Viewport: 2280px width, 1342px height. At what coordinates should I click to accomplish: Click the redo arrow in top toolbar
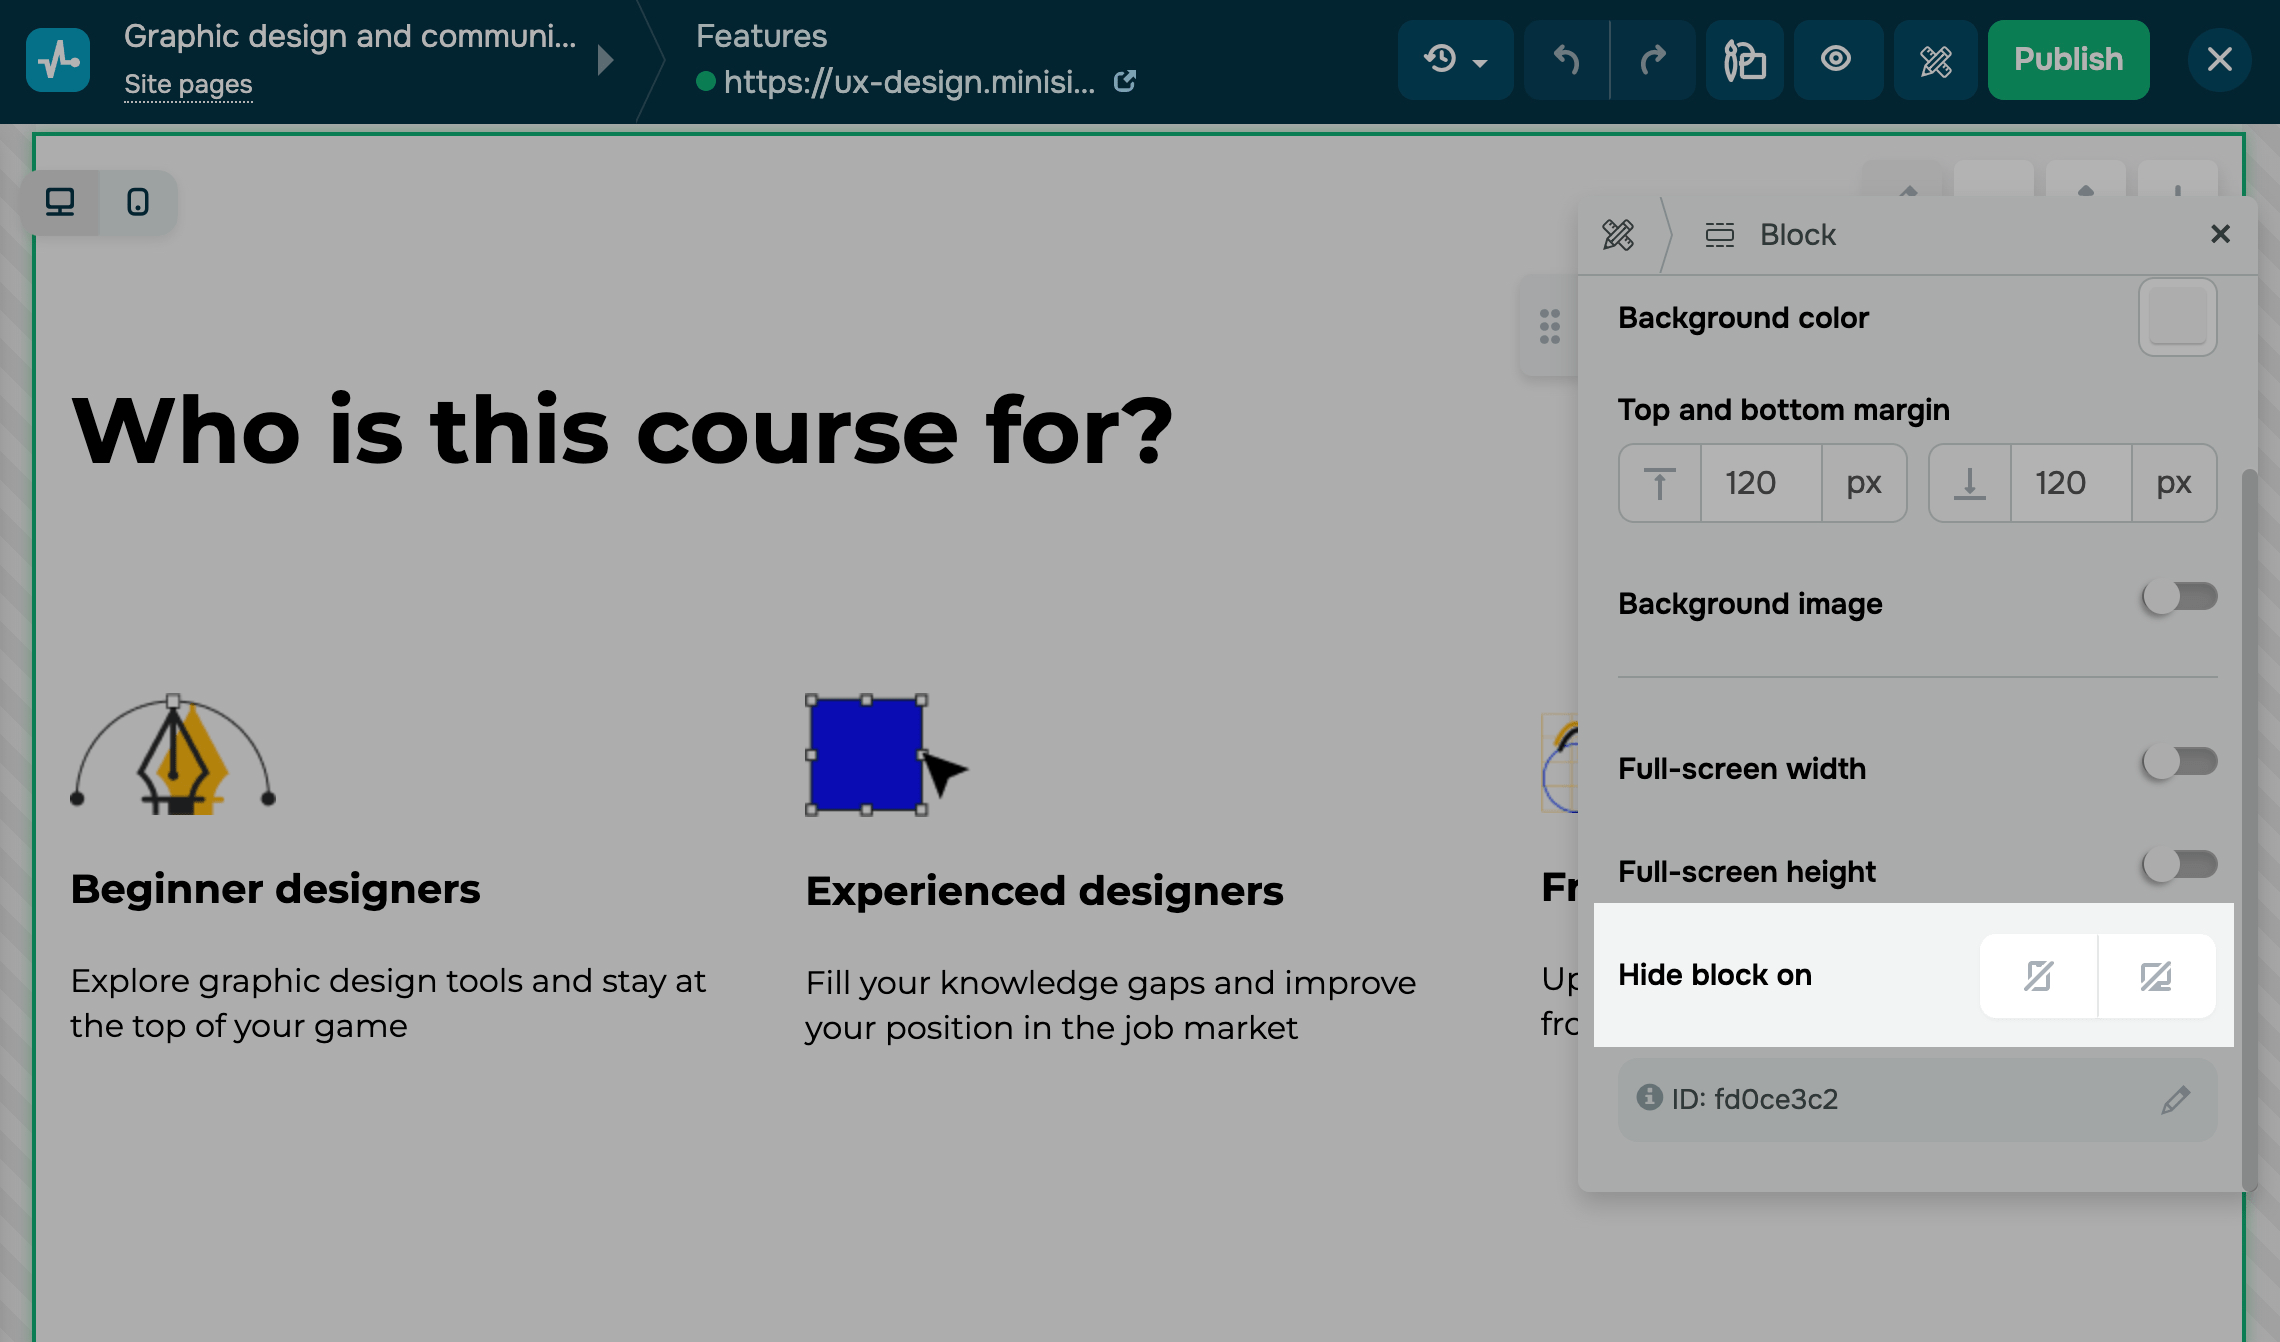tap(1653, 60)
